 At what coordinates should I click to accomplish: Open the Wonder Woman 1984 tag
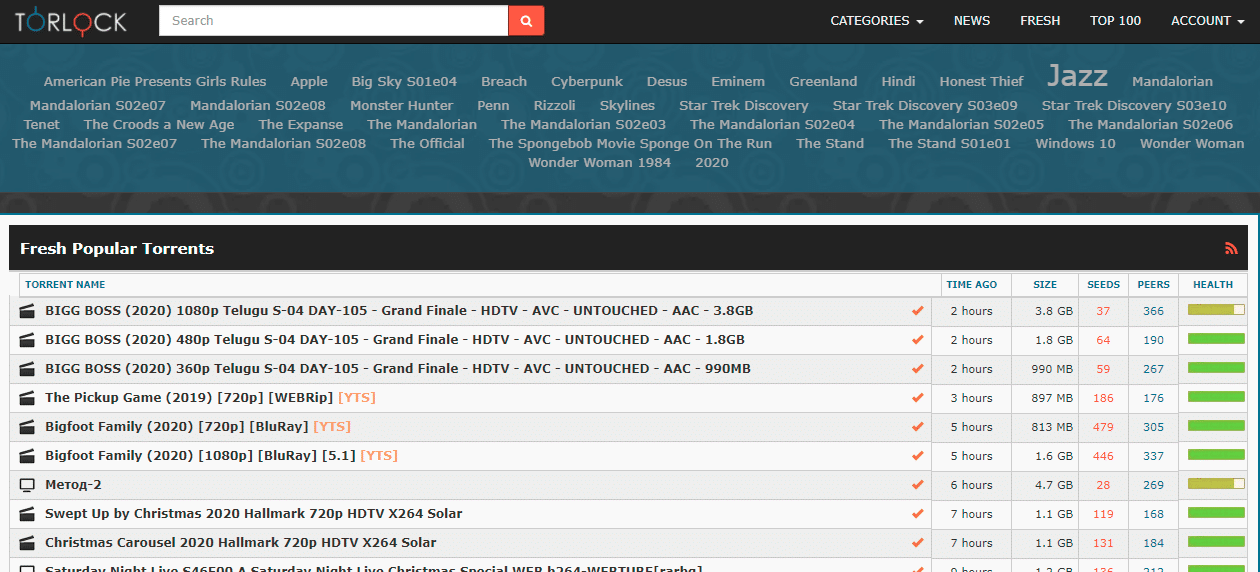600,163
